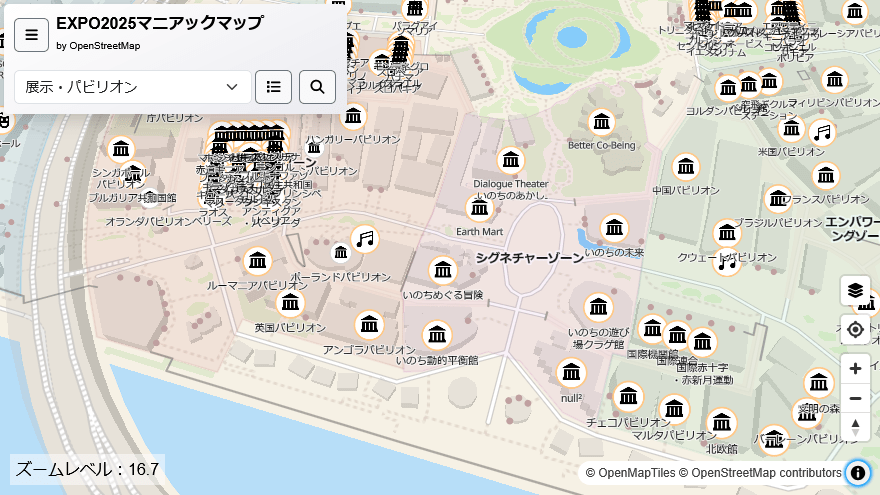The image size is (880, 495).
Task: Open OpenStreetMap contributors link
Action: [760, 473]
